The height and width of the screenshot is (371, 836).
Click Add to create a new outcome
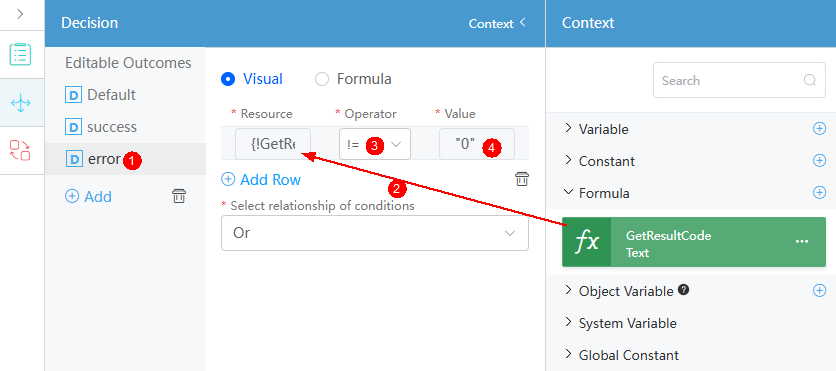click(88, 197)
